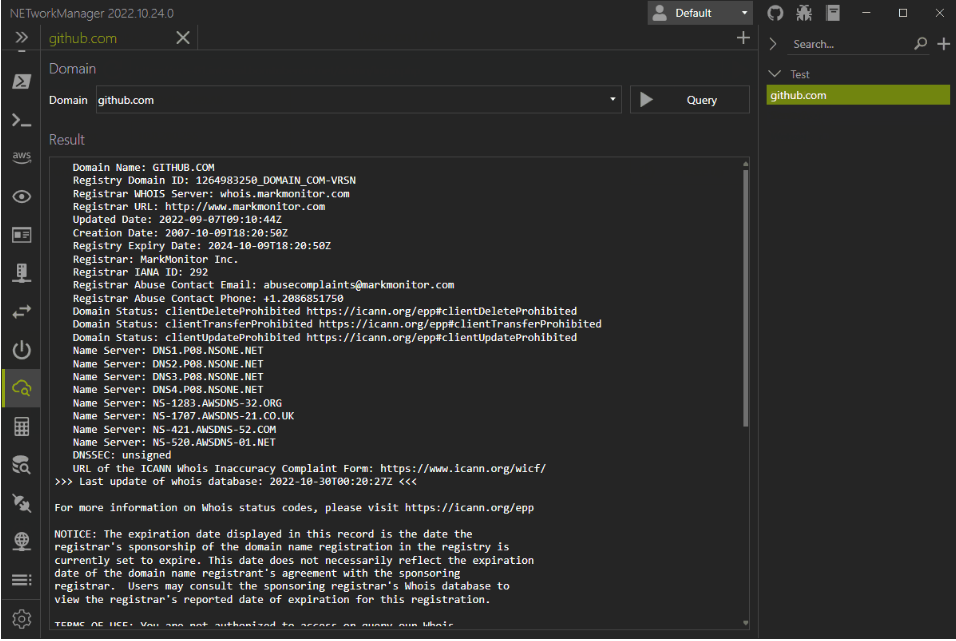The image size is (956, 641).
Task: Select the PowerShell tool
Action: 22,81
